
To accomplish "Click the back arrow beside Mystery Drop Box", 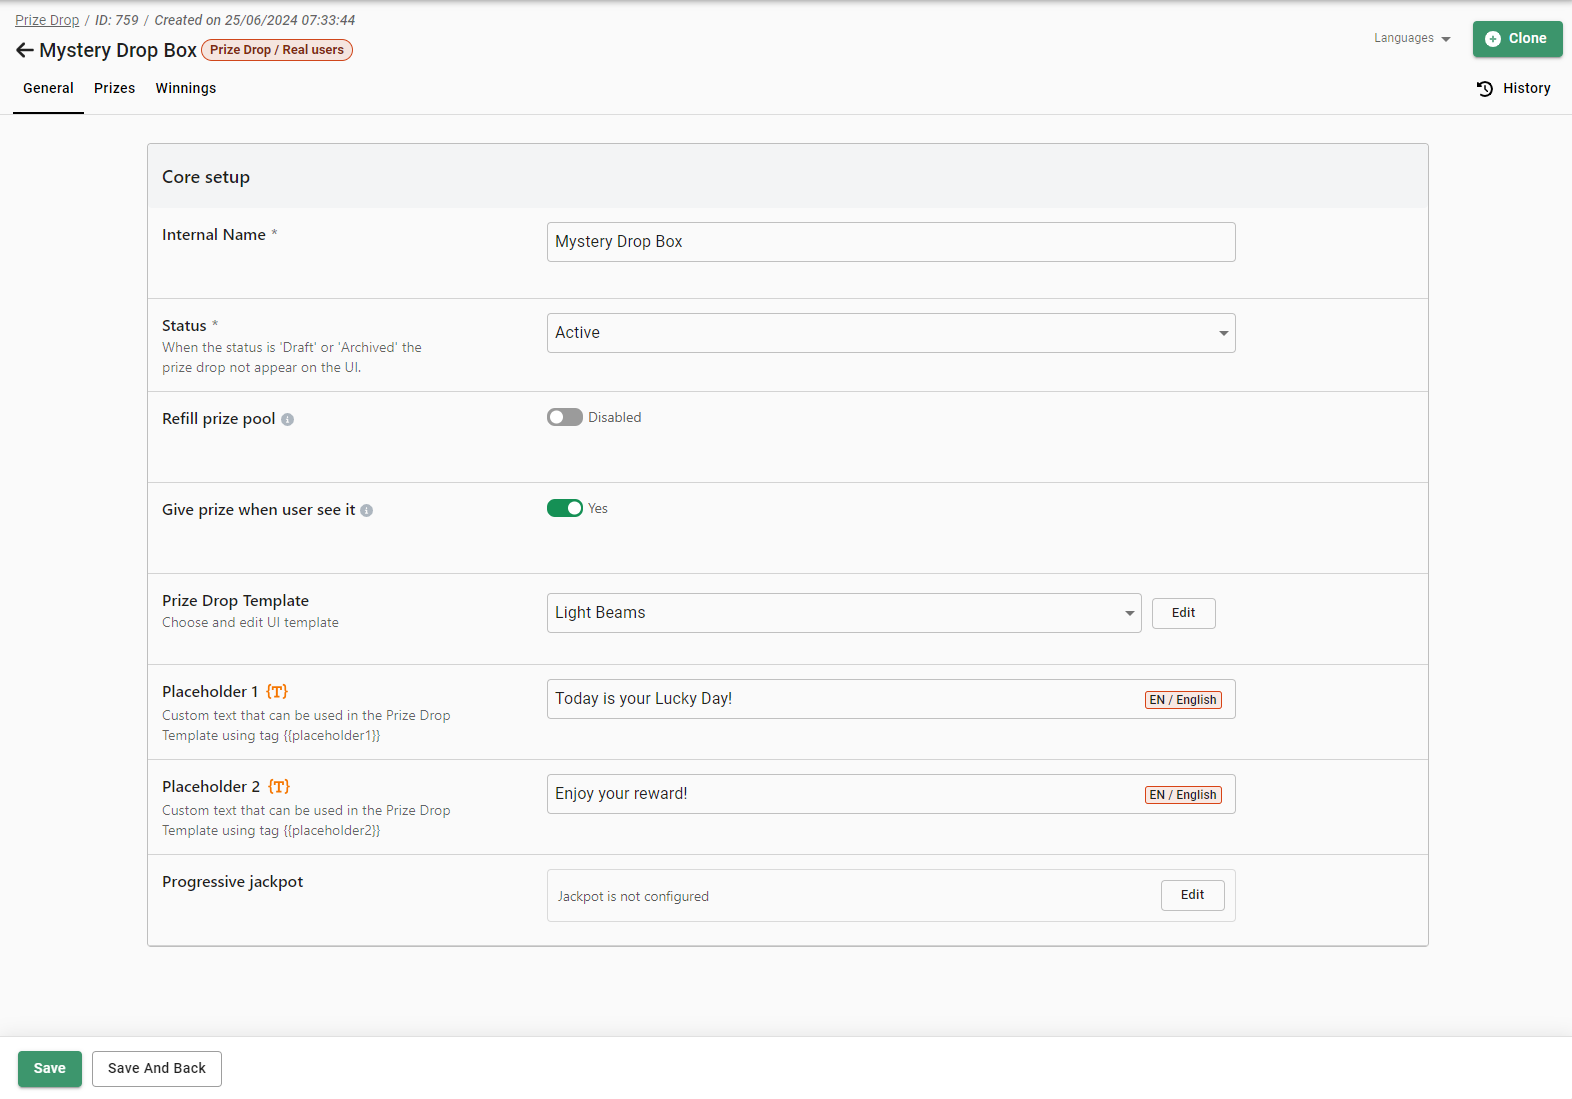I will coord(24,50).
